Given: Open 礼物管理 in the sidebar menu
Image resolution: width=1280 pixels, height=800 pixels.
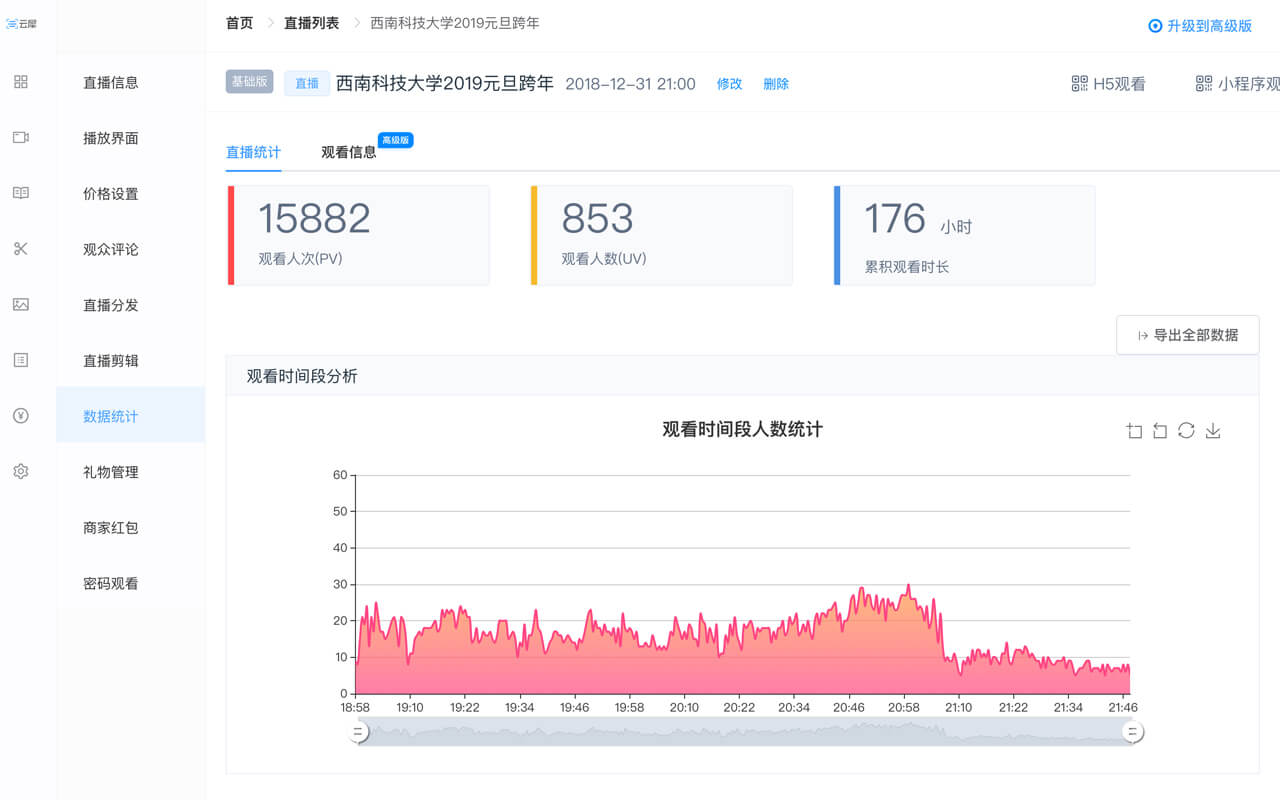Looking at the screenshot, I should tap(111, 472).
